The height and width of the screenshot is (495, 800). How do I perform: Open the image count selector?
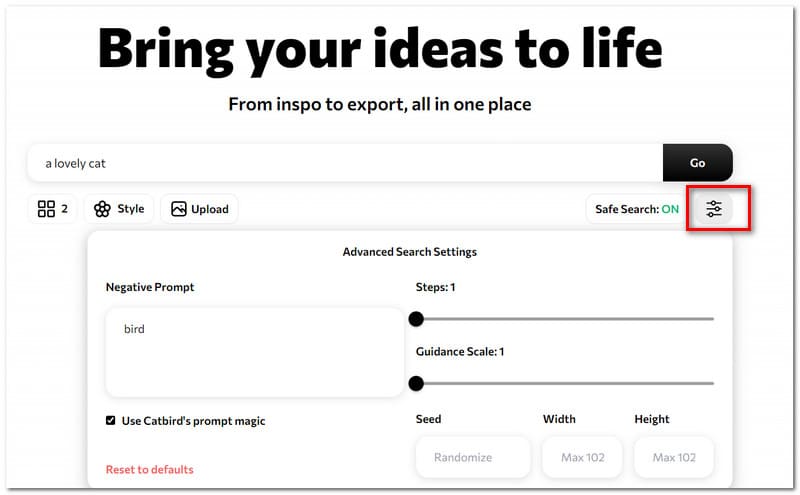point(53,209)
